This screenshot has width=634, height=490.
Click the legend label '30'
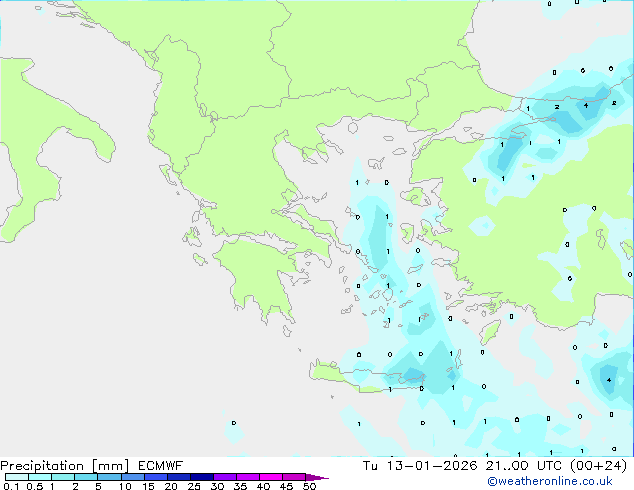tap(217, 486)
